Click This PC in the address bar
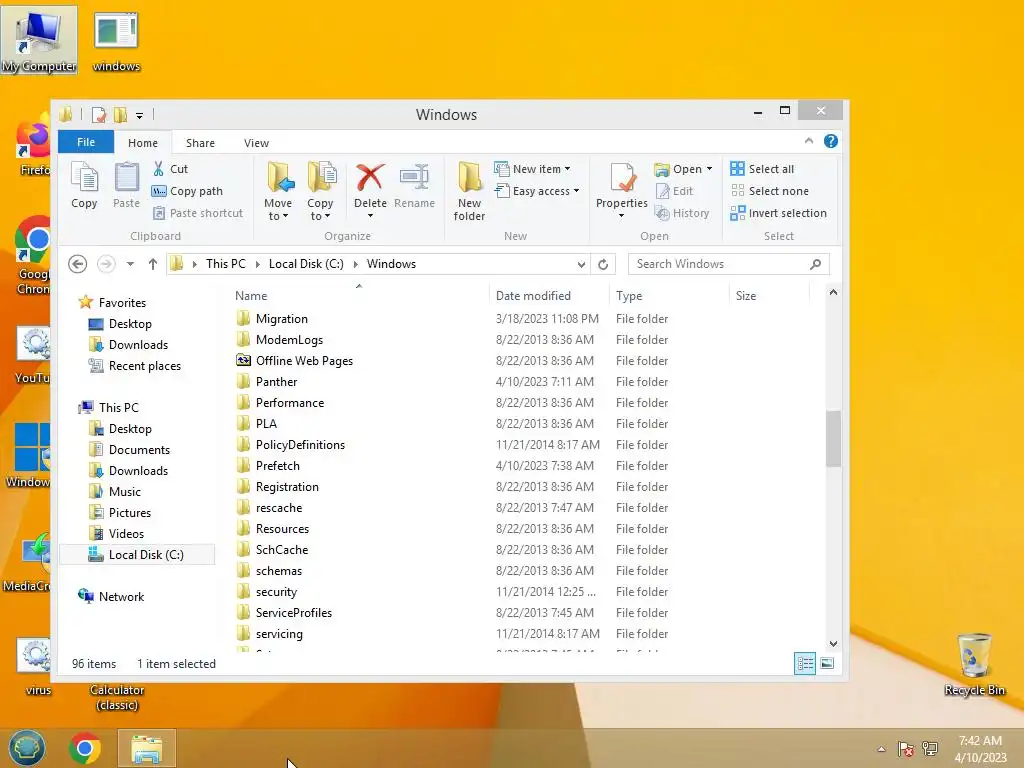Screen dimensions: 1024x768 (x=225, y=264)
